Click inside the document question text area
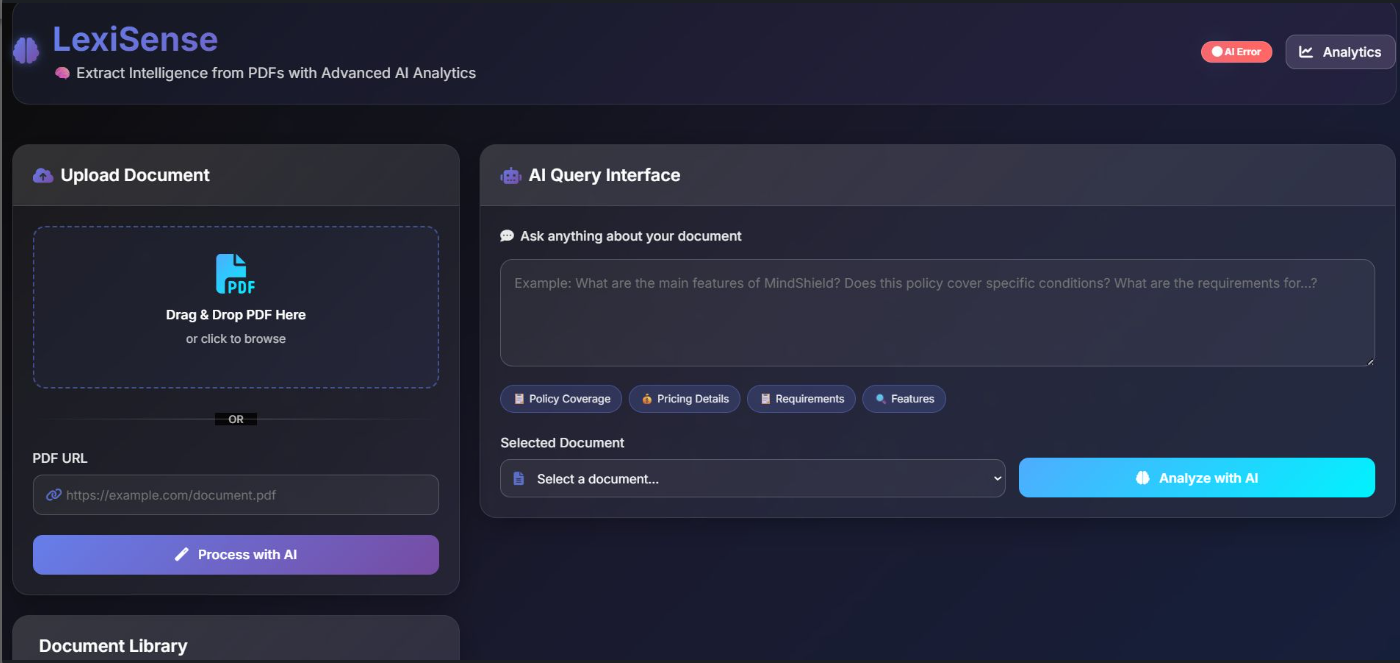 pyautogui.click(x=937, y=313)
